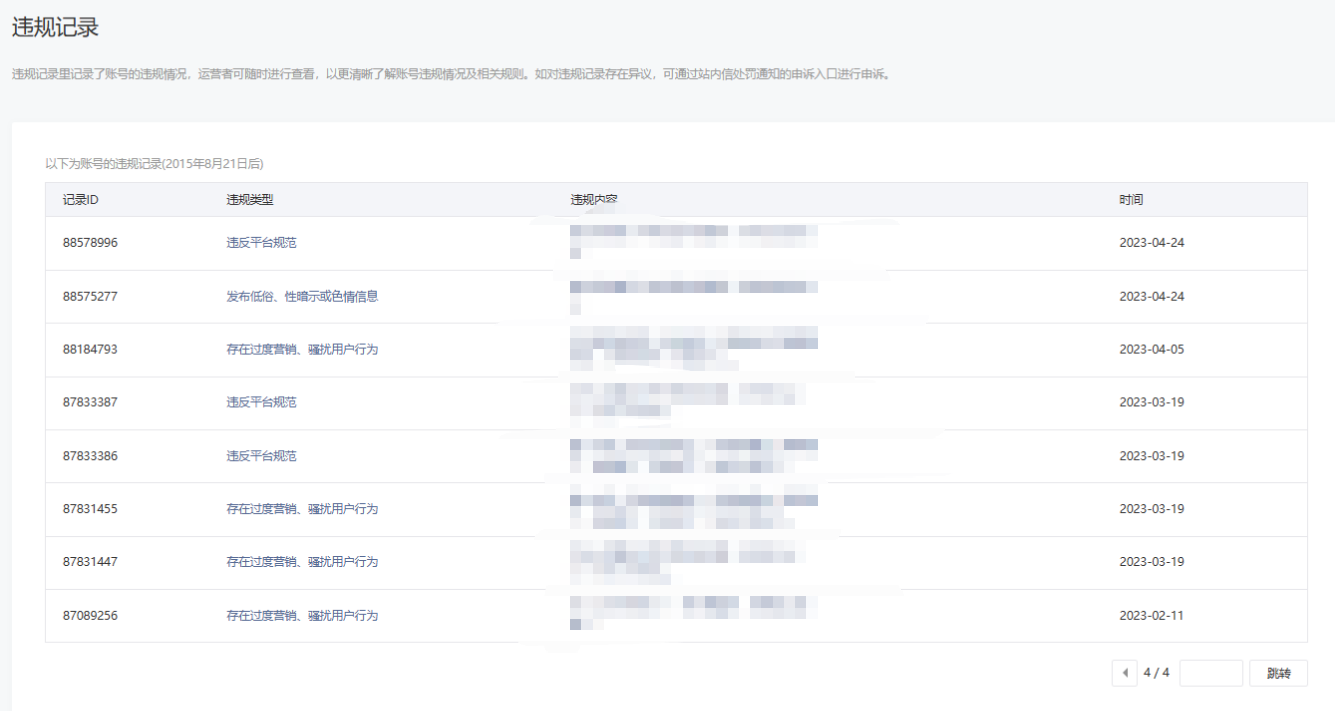
Task: Open 存在过度营销 link for record 88184793
Action: (x=302, y=350)
